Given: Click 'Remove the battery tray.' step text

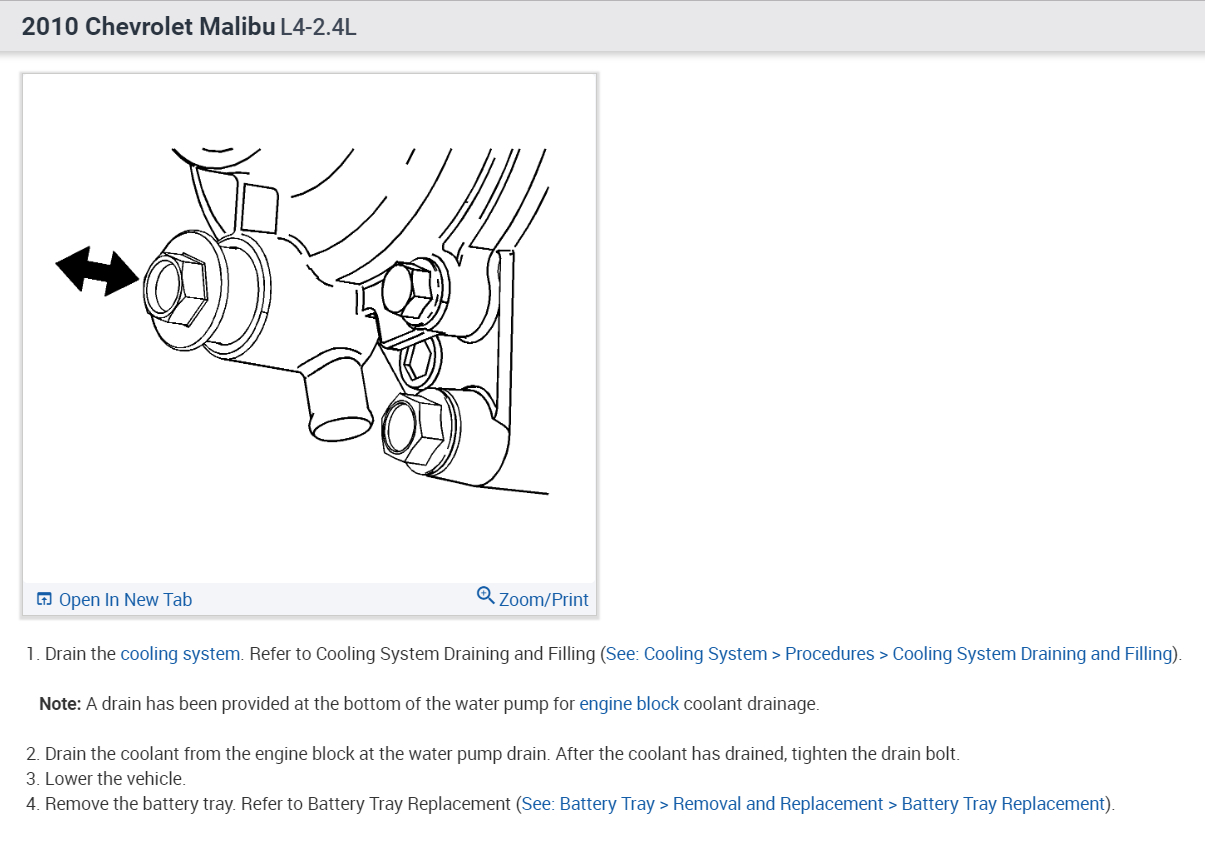Looking at the screenshot, I should tap(139, 804).
